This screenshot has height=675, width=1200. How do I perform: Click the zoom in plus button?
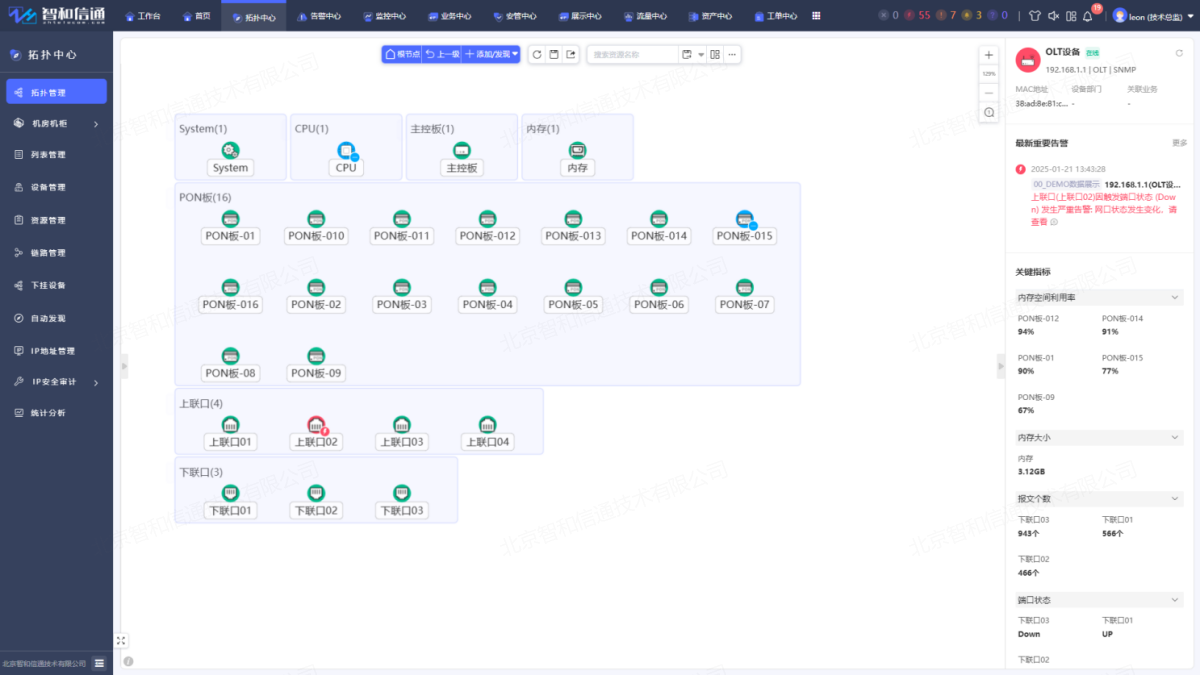[989, 56]
